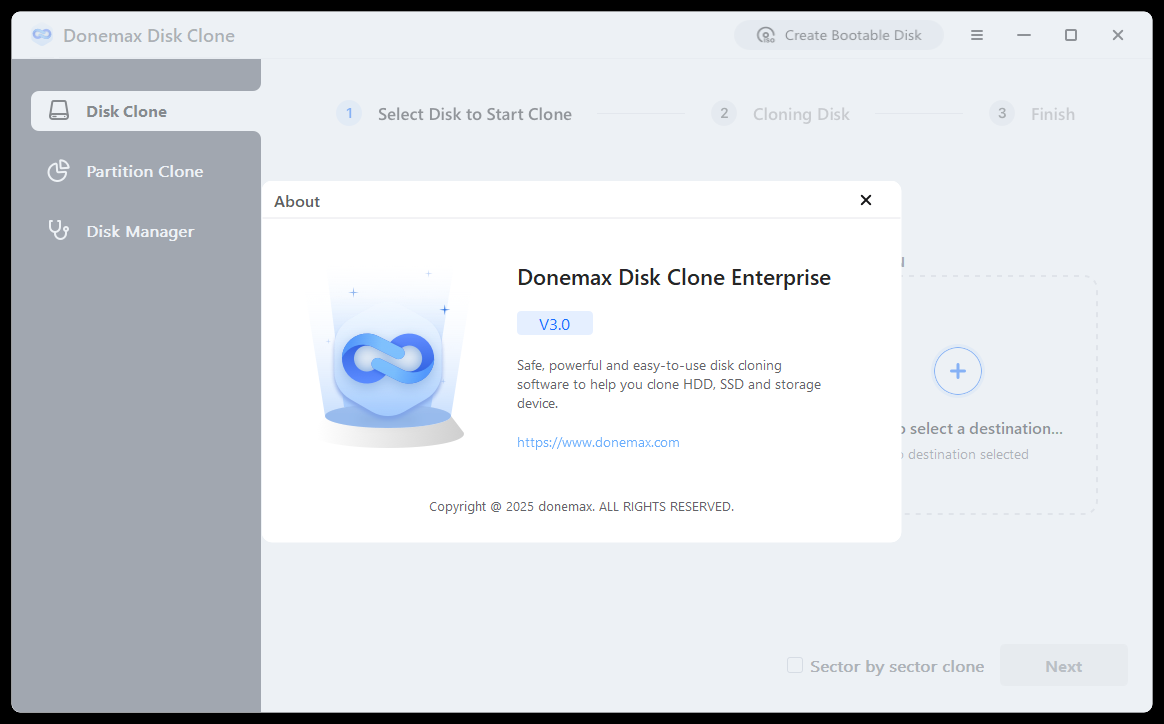Click step 3 Finish circle
Screen dimensions: 1164x724
1001,114
